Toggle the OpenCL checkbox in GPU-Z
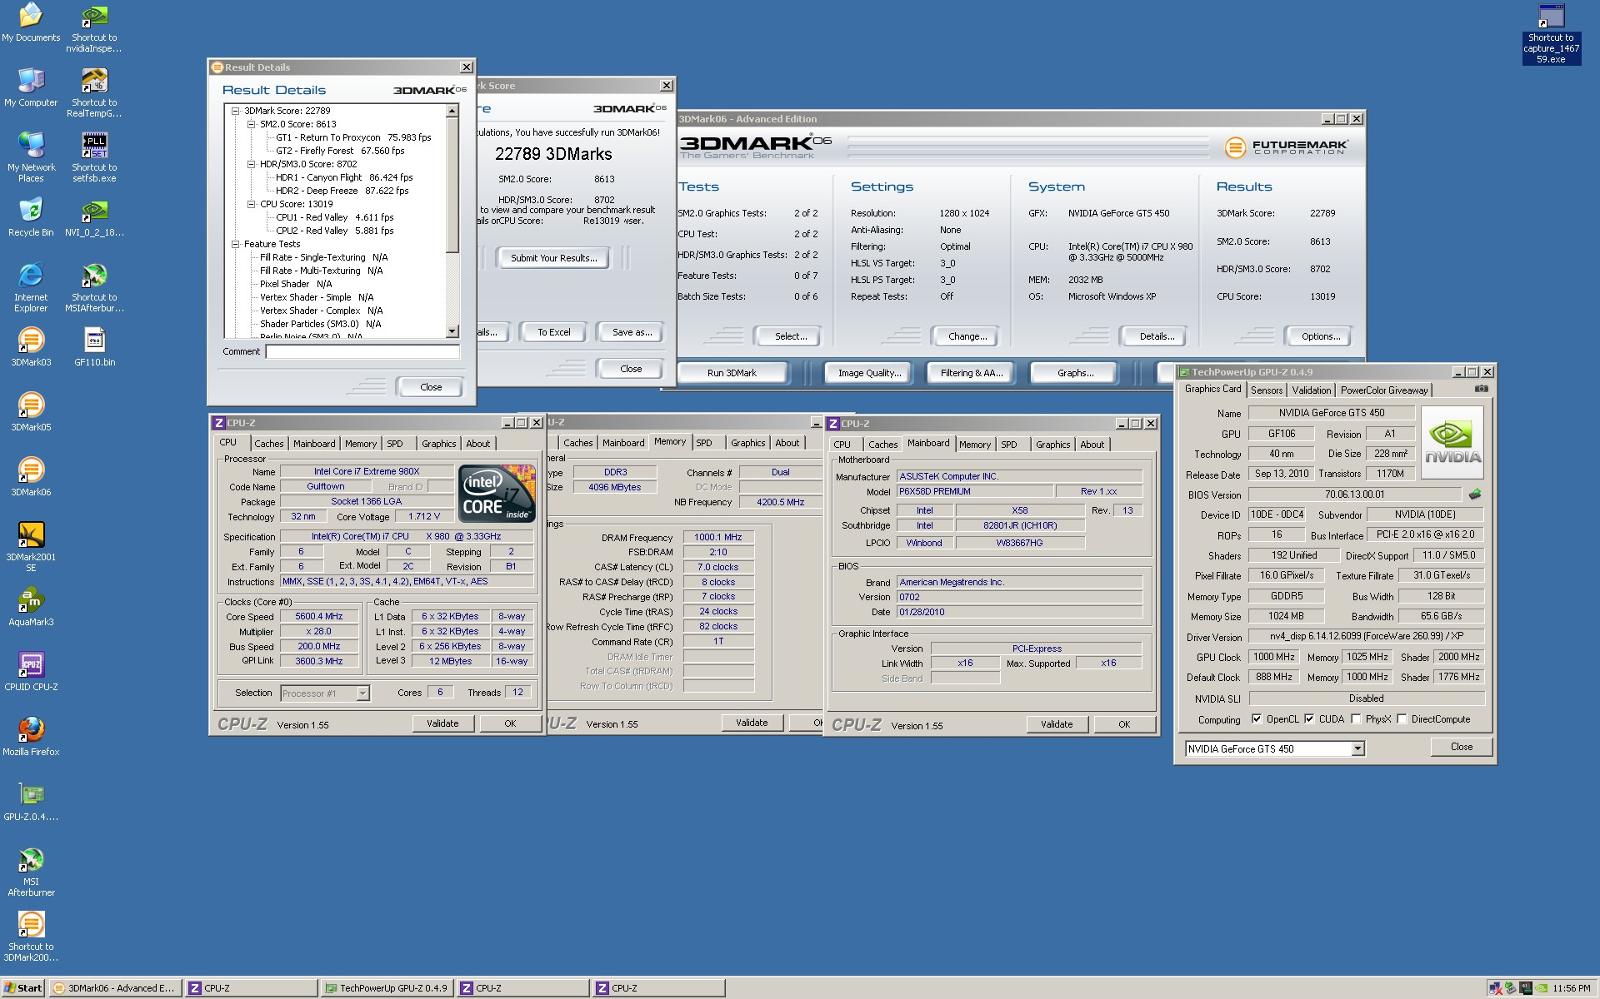 click(1256, 719)
